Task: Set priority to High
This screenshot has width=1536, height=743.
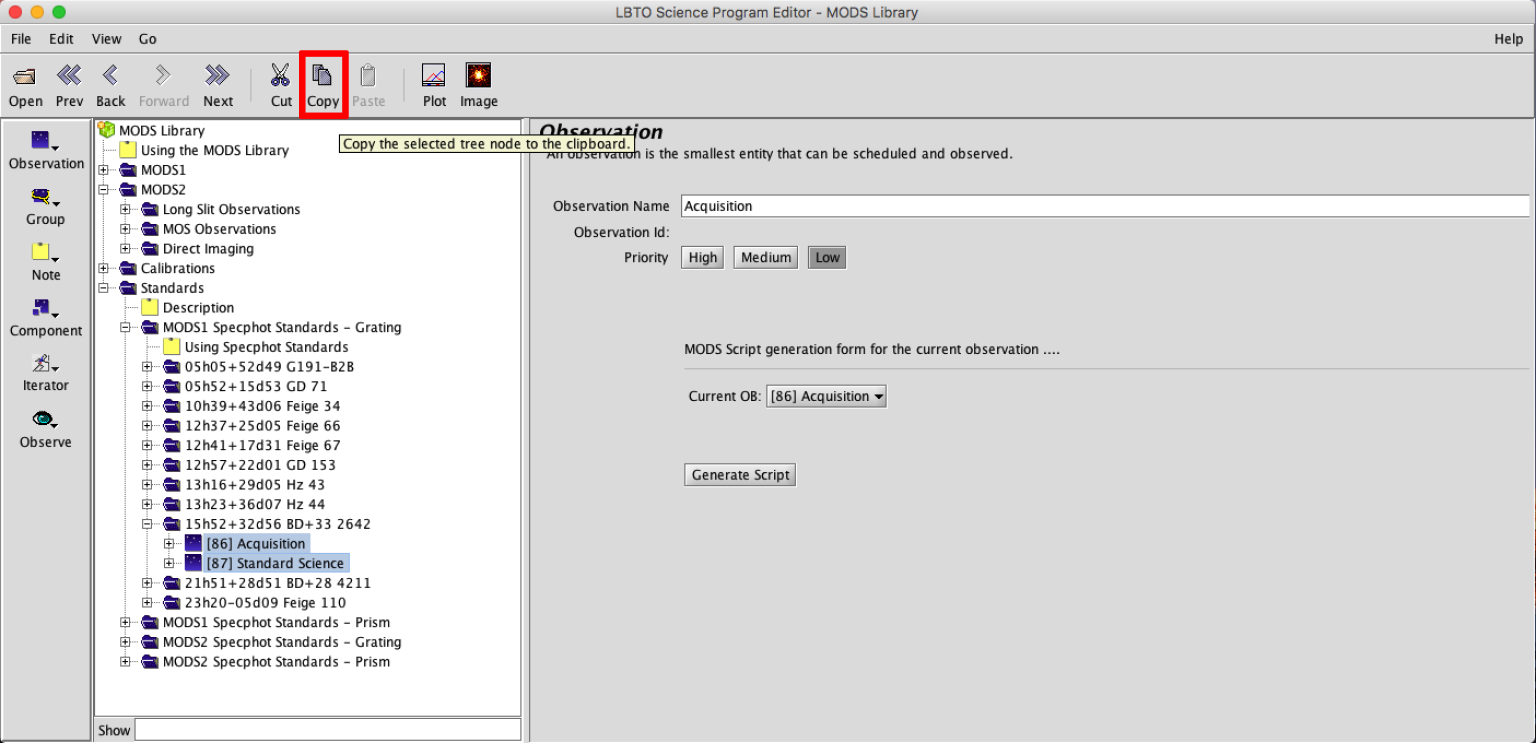Action: [703, 258]
